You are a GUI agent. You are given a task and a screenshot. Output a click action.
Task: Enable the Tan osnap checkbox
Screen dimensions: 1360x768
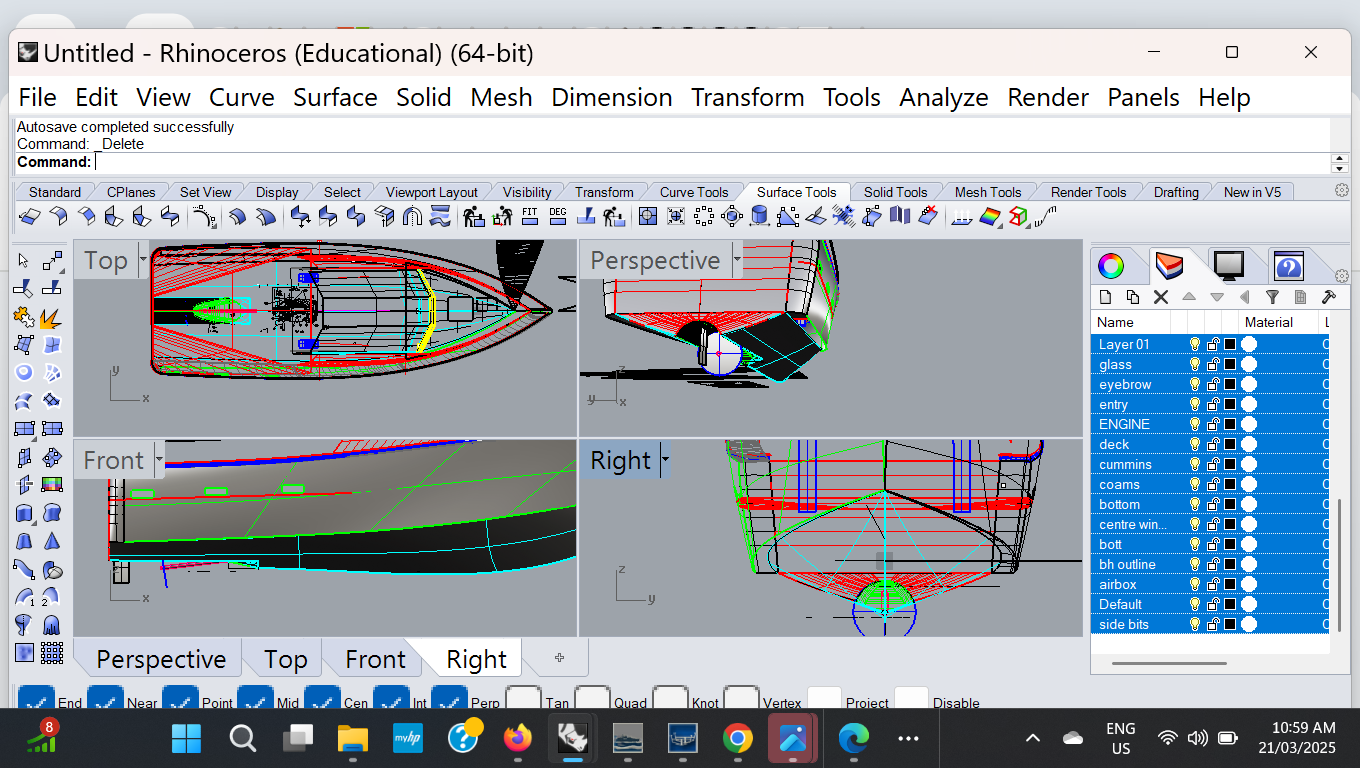(x=523, y=702)
